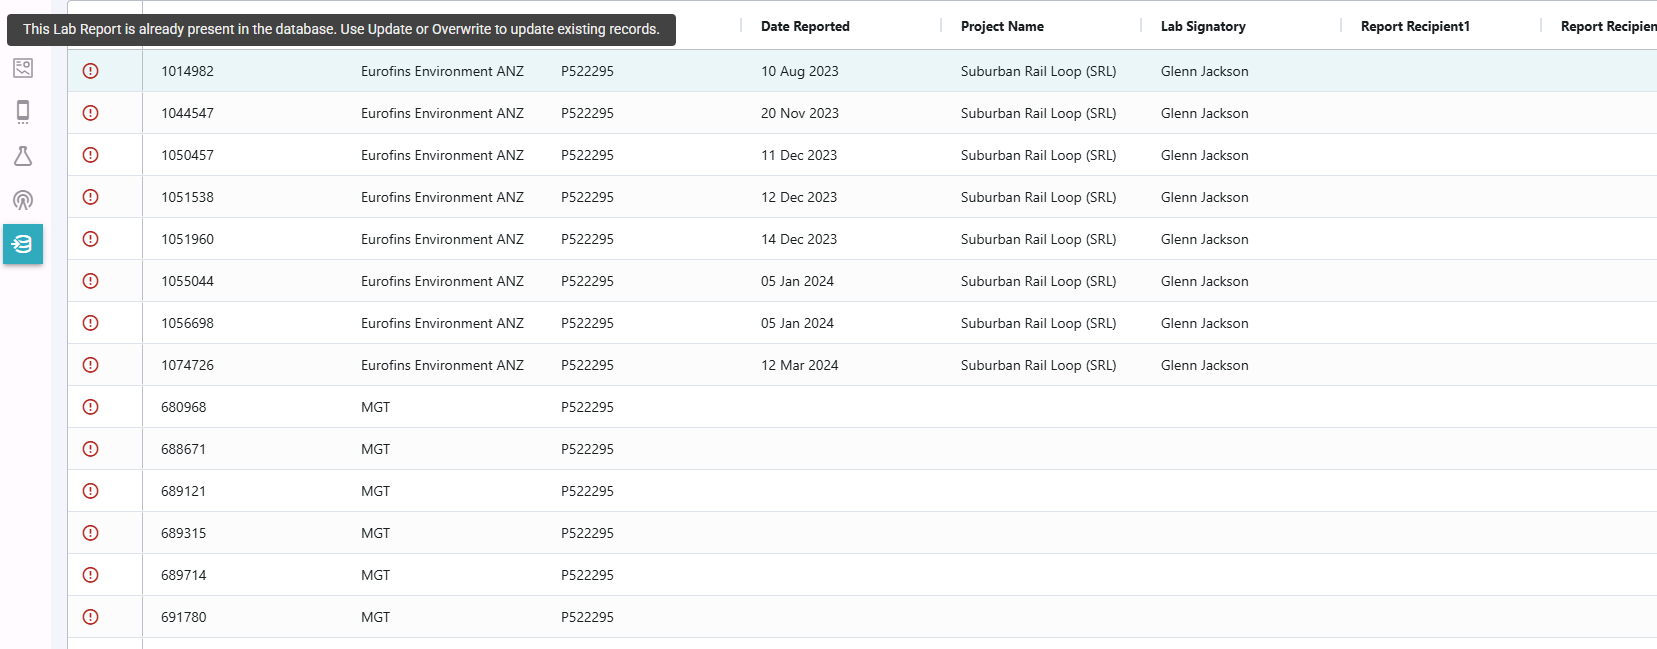Click the error icon for report 1044547
This screenshot has width=1657, height=649.
90,113
